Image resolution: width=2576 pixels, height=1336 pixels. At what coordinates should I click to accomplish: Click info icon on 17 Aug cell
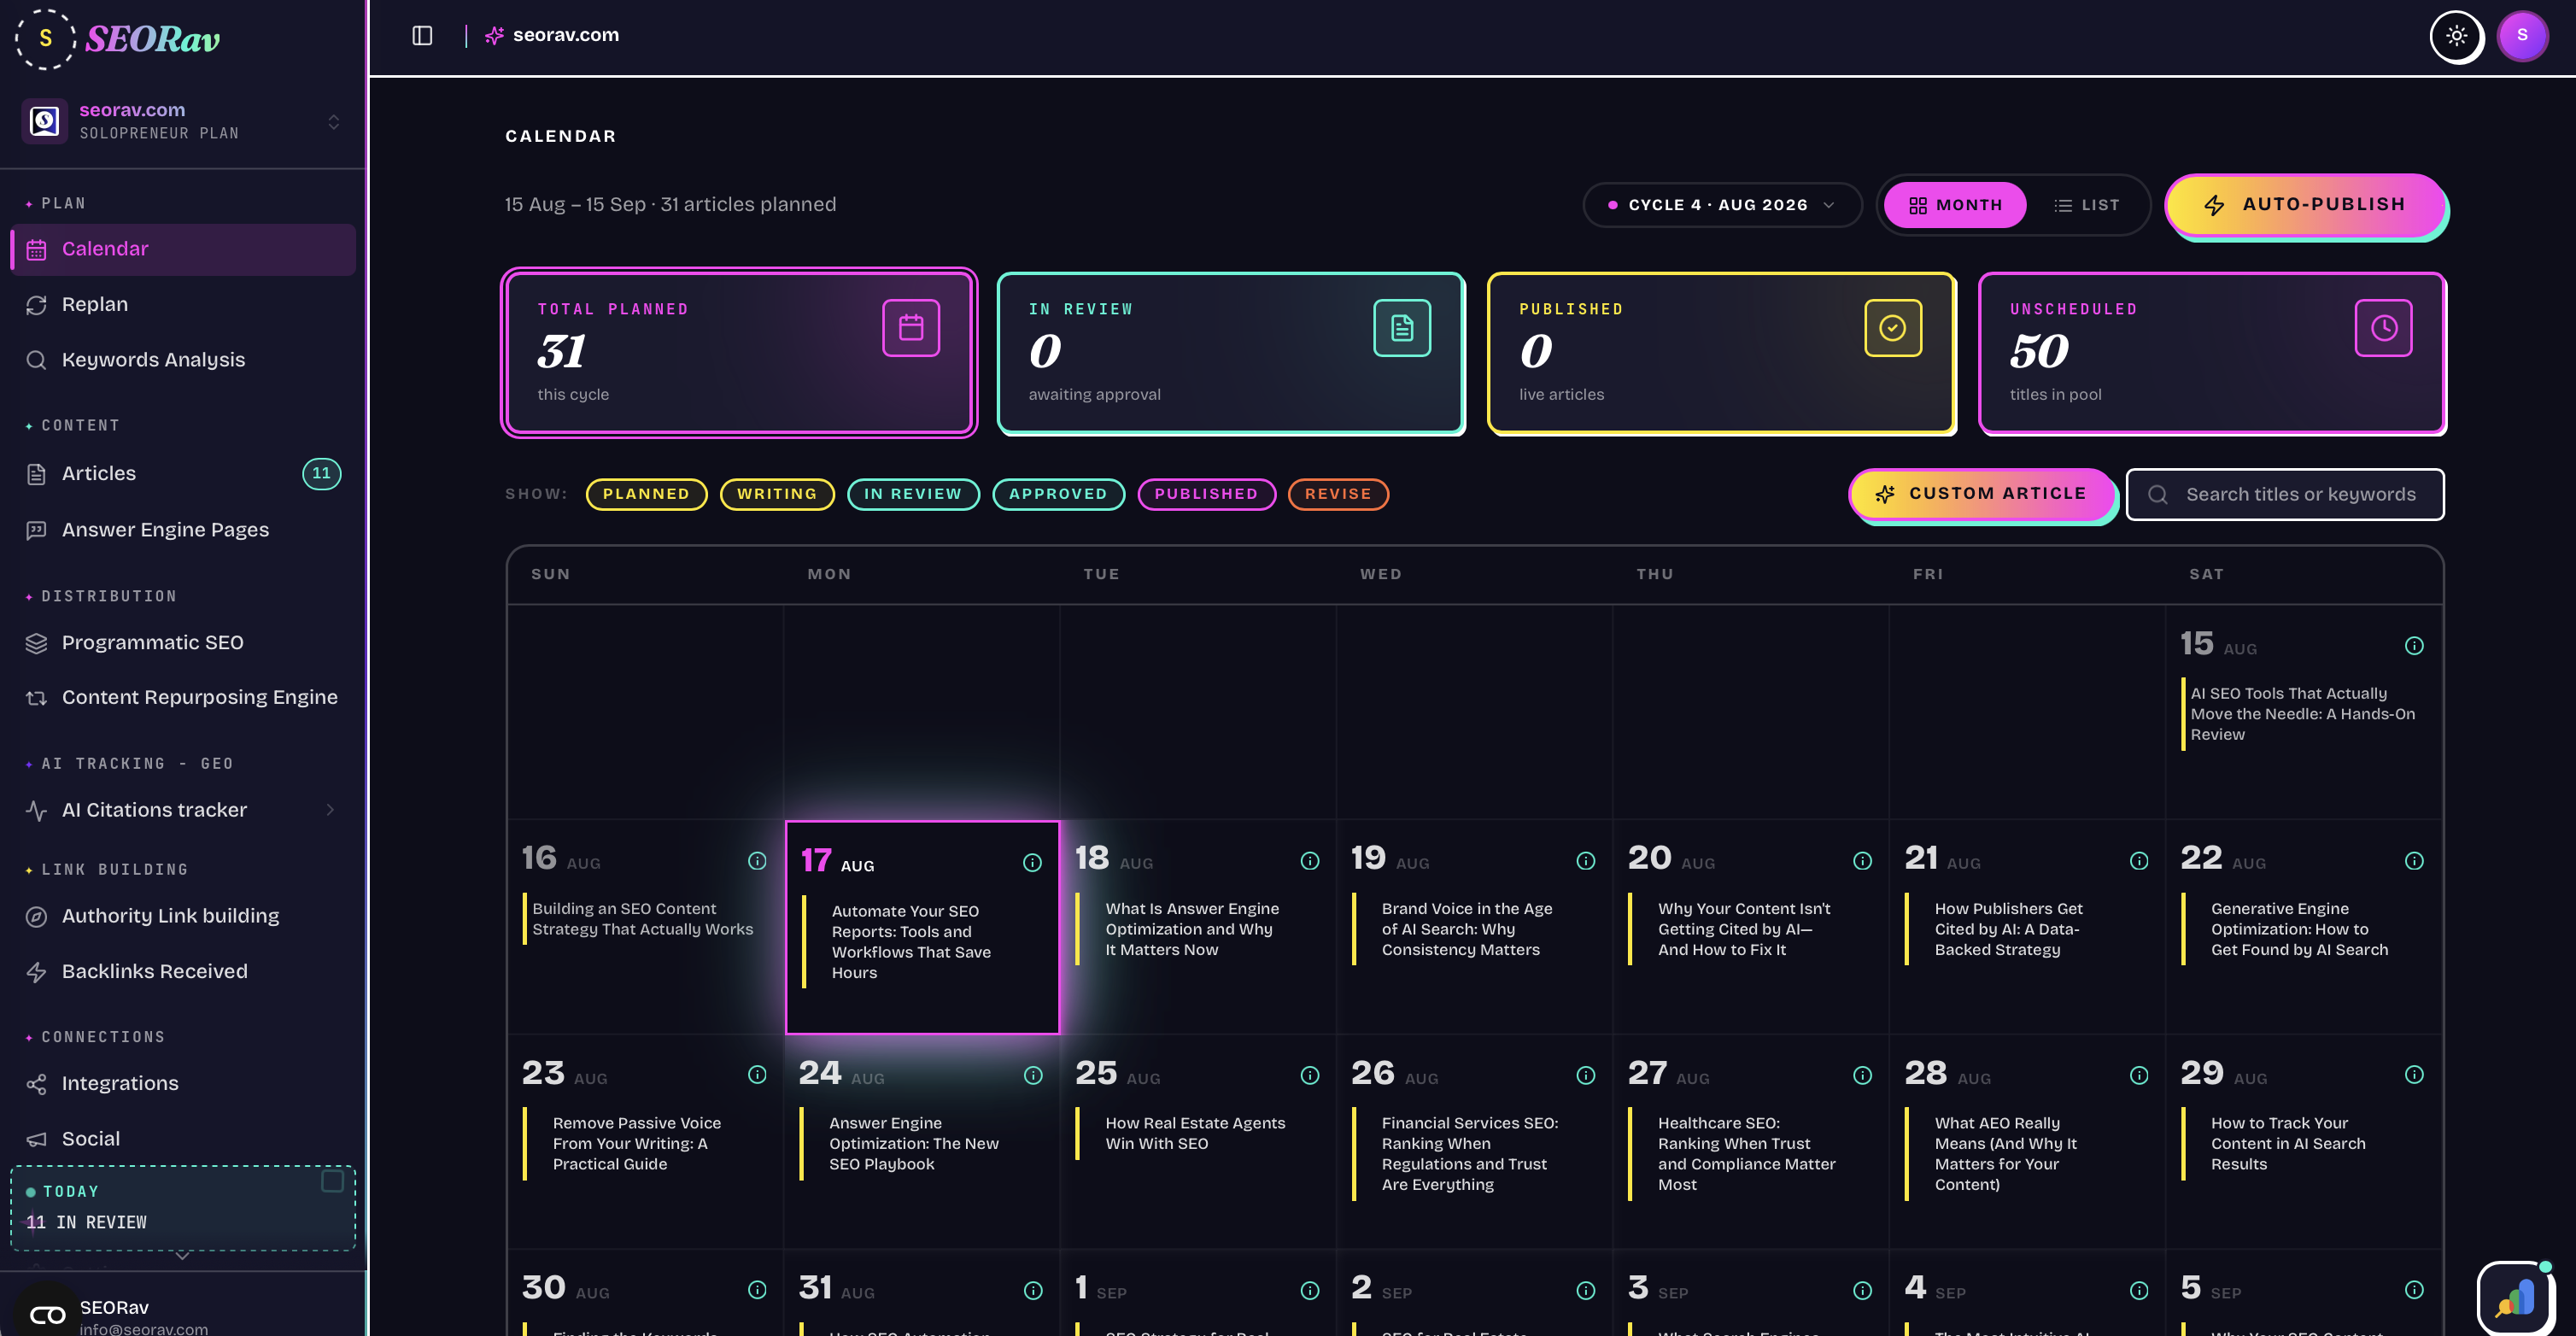coord(1032,863)
